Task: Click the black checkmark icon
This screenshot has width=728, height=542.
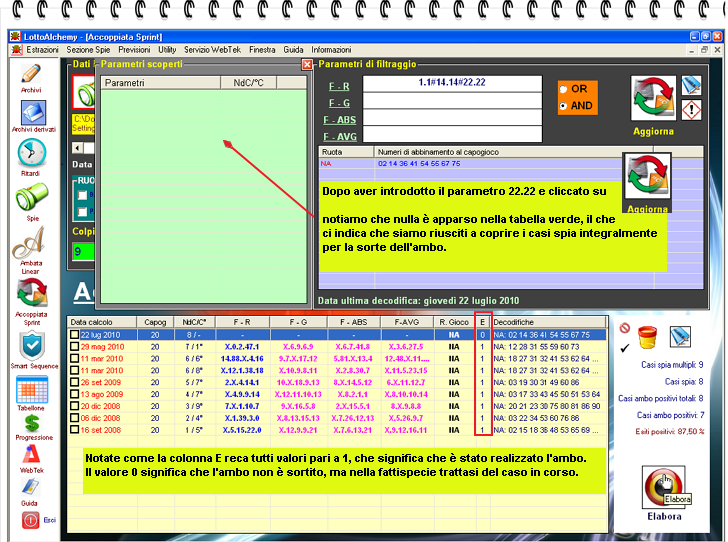Action: (624, 348)
